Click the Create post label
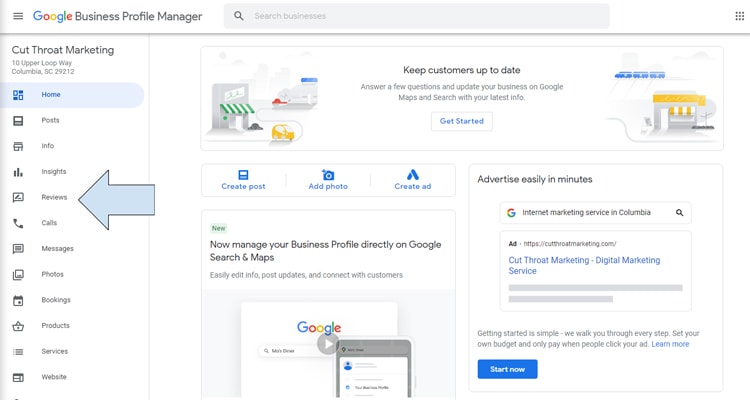Image resolution: width=750 pixels, height=400 pixels. (x=243, y=187)
